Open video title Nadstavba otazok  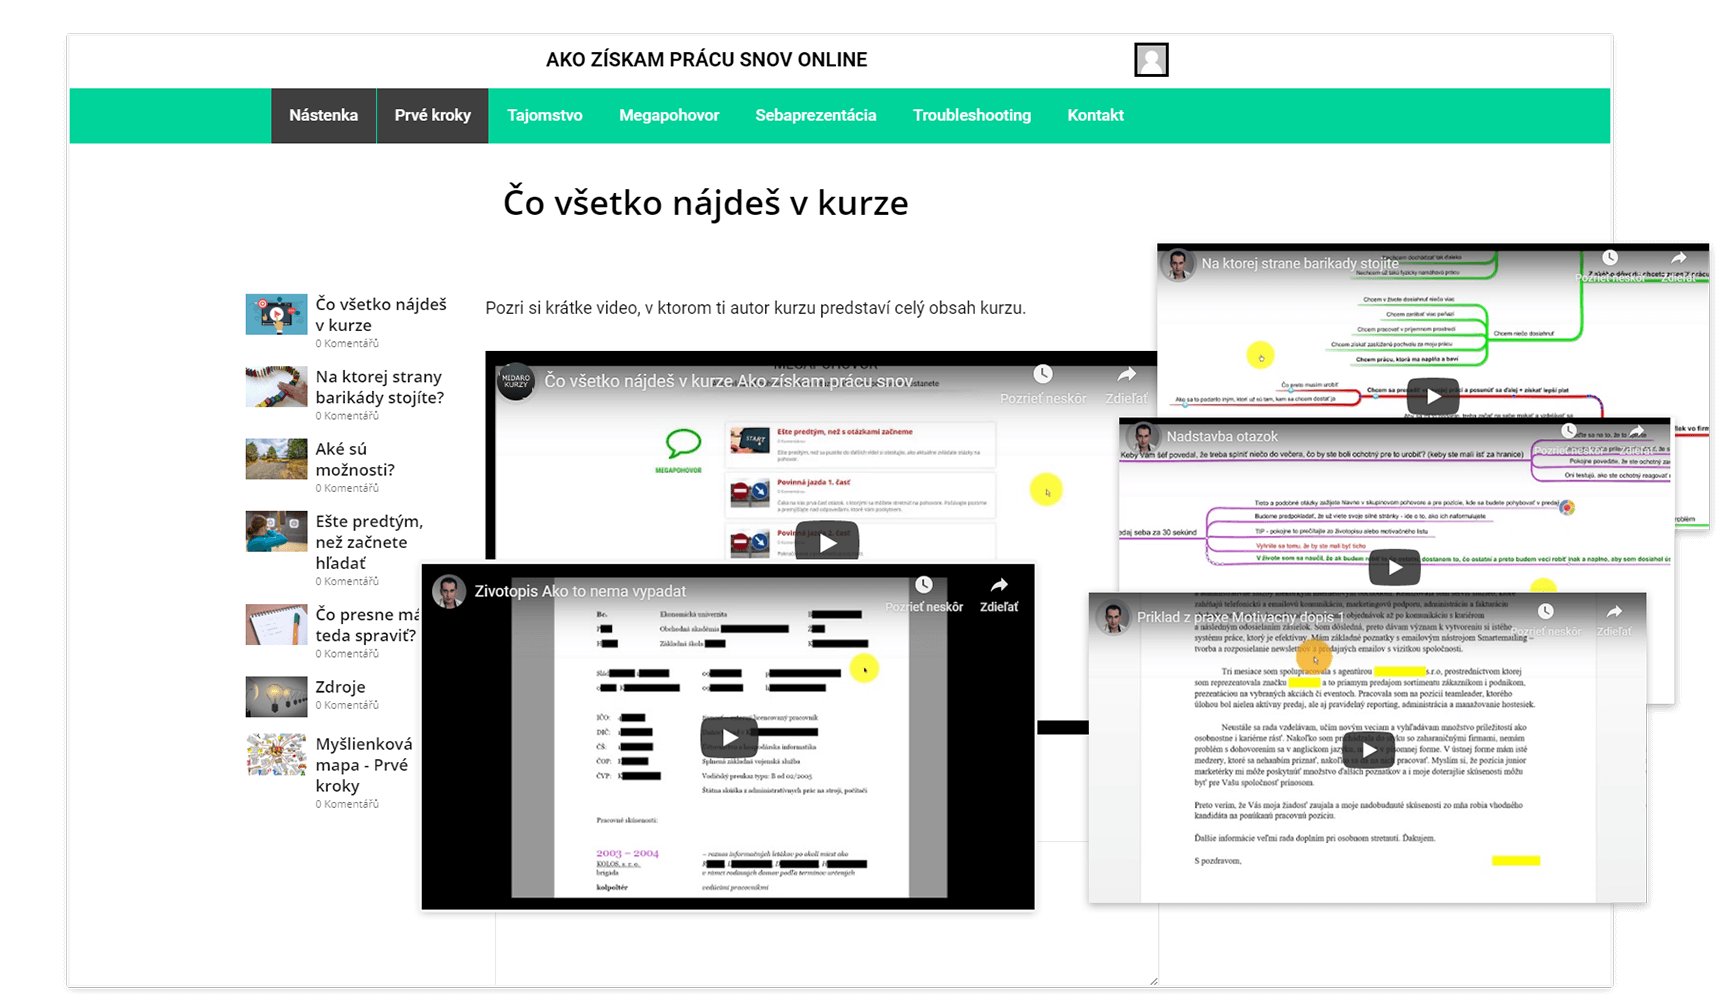tap(1222, 437)
